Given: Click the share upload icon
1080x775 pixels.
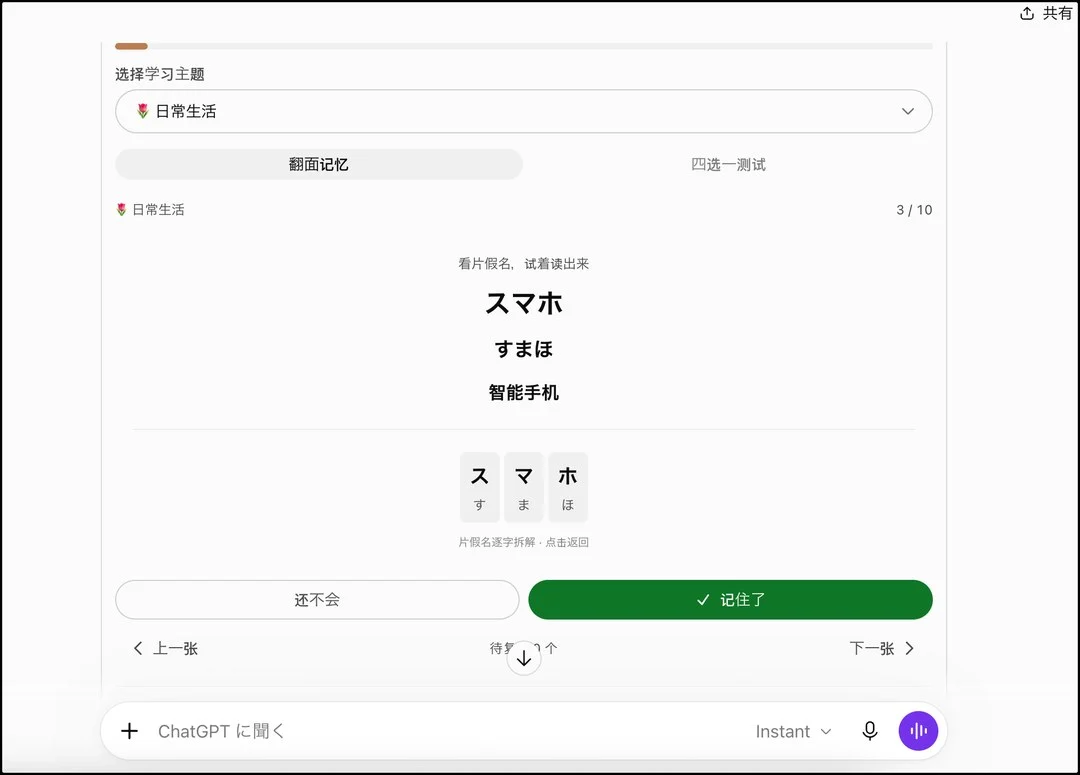Looking at the screenshot, I should 1027,13.
